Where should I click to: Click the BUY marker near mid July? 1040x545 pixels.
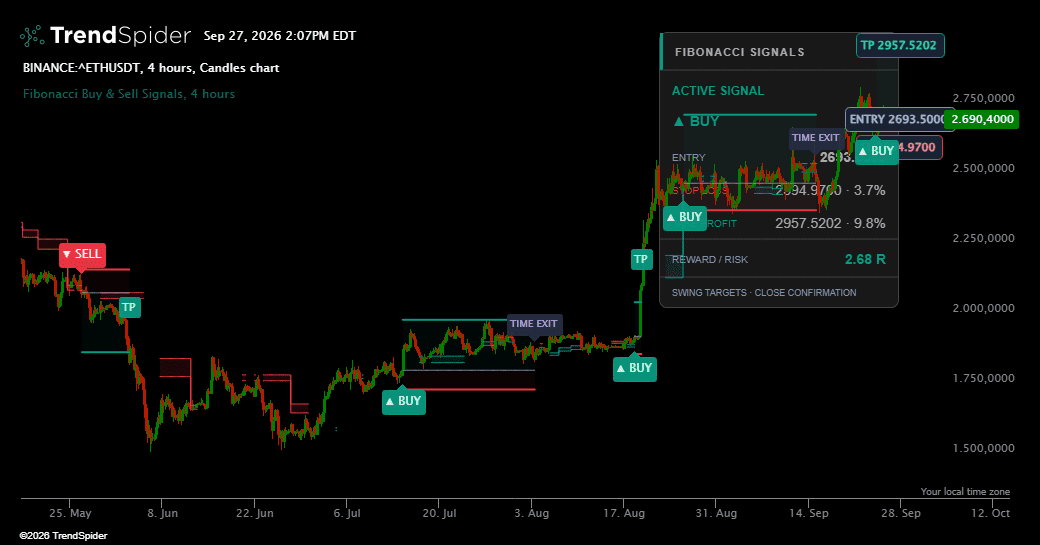(x=404, y=400)
